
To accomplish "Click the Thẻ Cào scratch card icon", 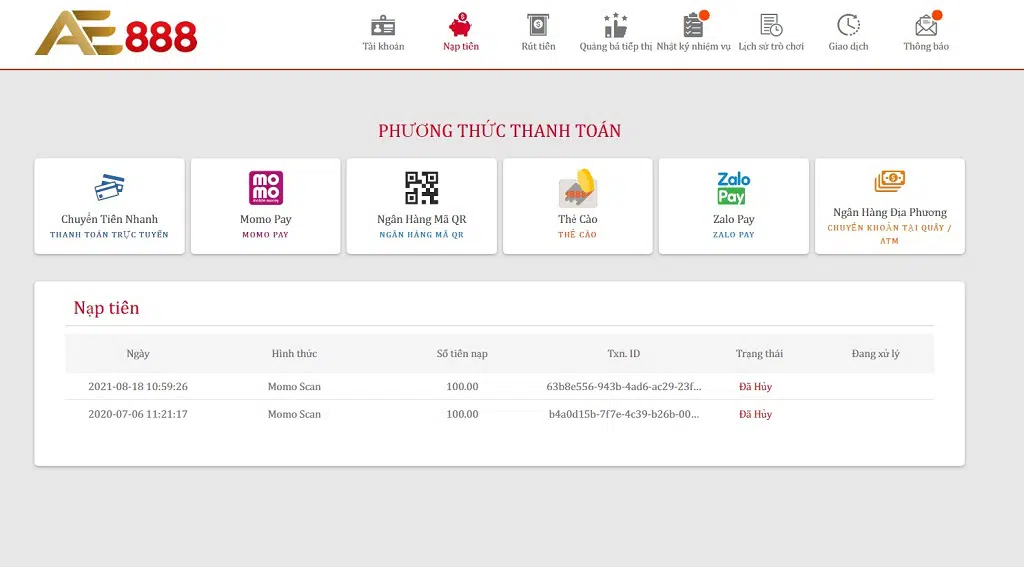I will coord(578,187).
